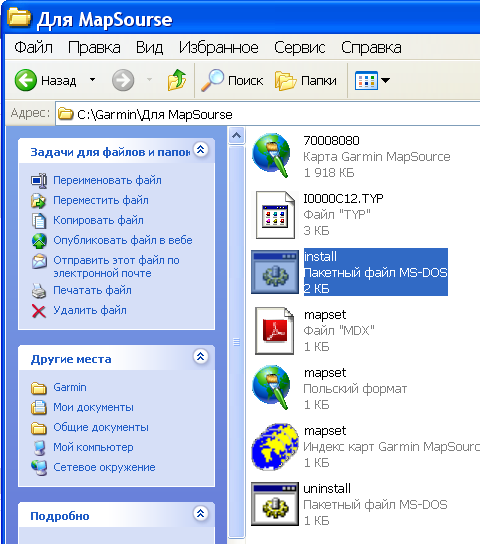
Task: Select the mapset MDX file icon
Action: [274, 331]
